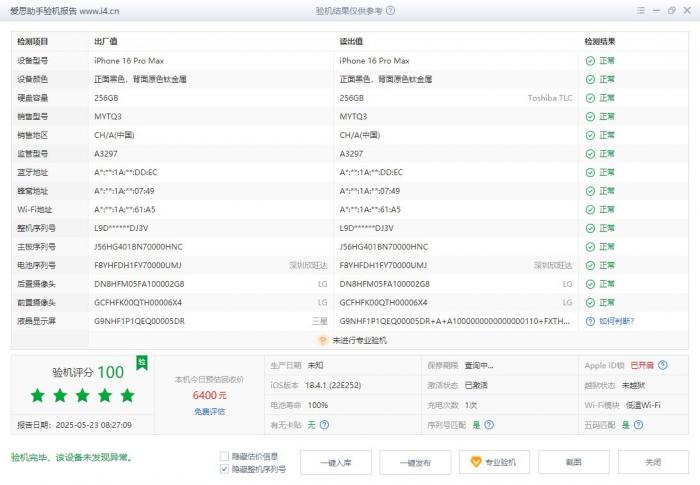Click the help icon next to 五码匹配
The height and width of the screenshot is (485, 700).
[x=639, y=425]
